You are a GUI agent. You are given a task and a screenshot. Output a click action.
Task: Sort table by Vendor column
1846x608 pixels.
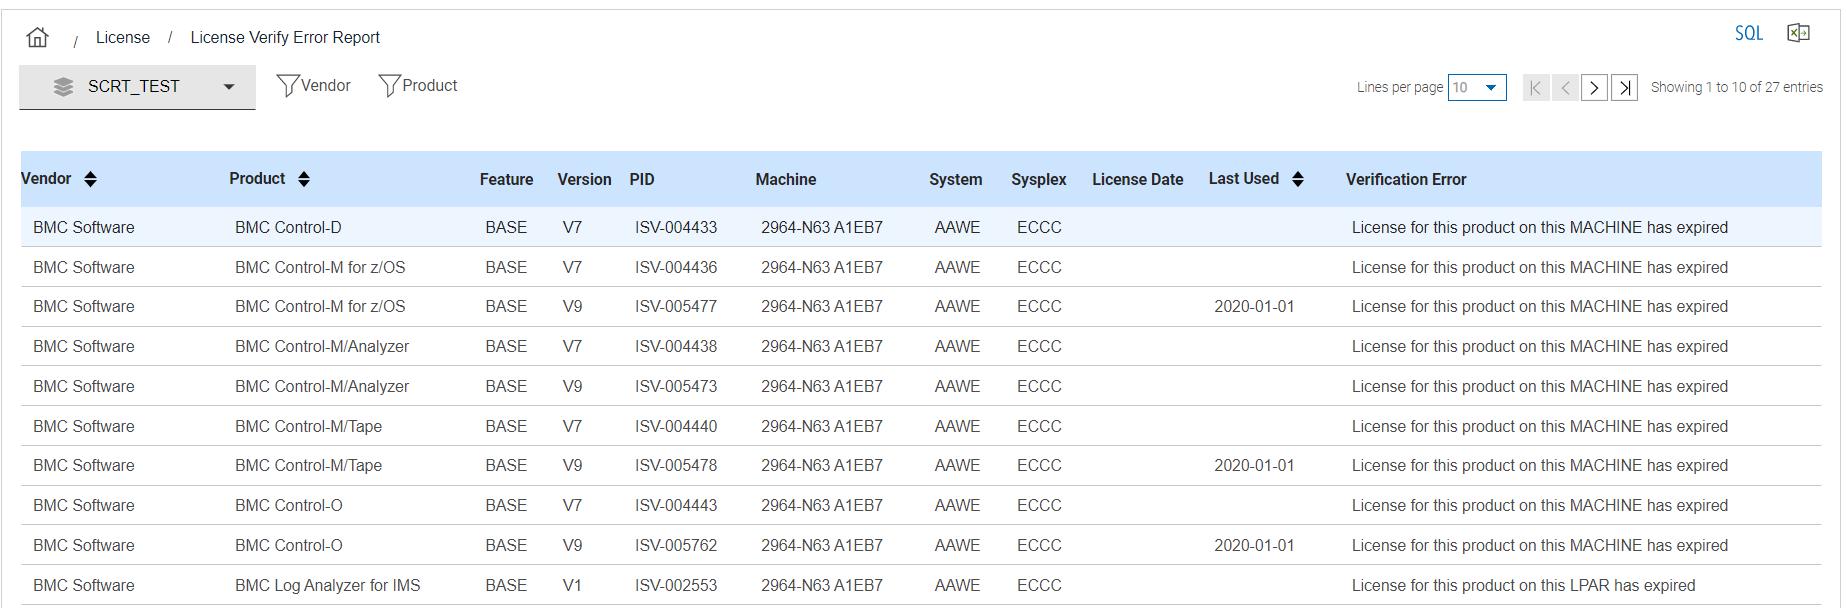[x=90, y=179]
